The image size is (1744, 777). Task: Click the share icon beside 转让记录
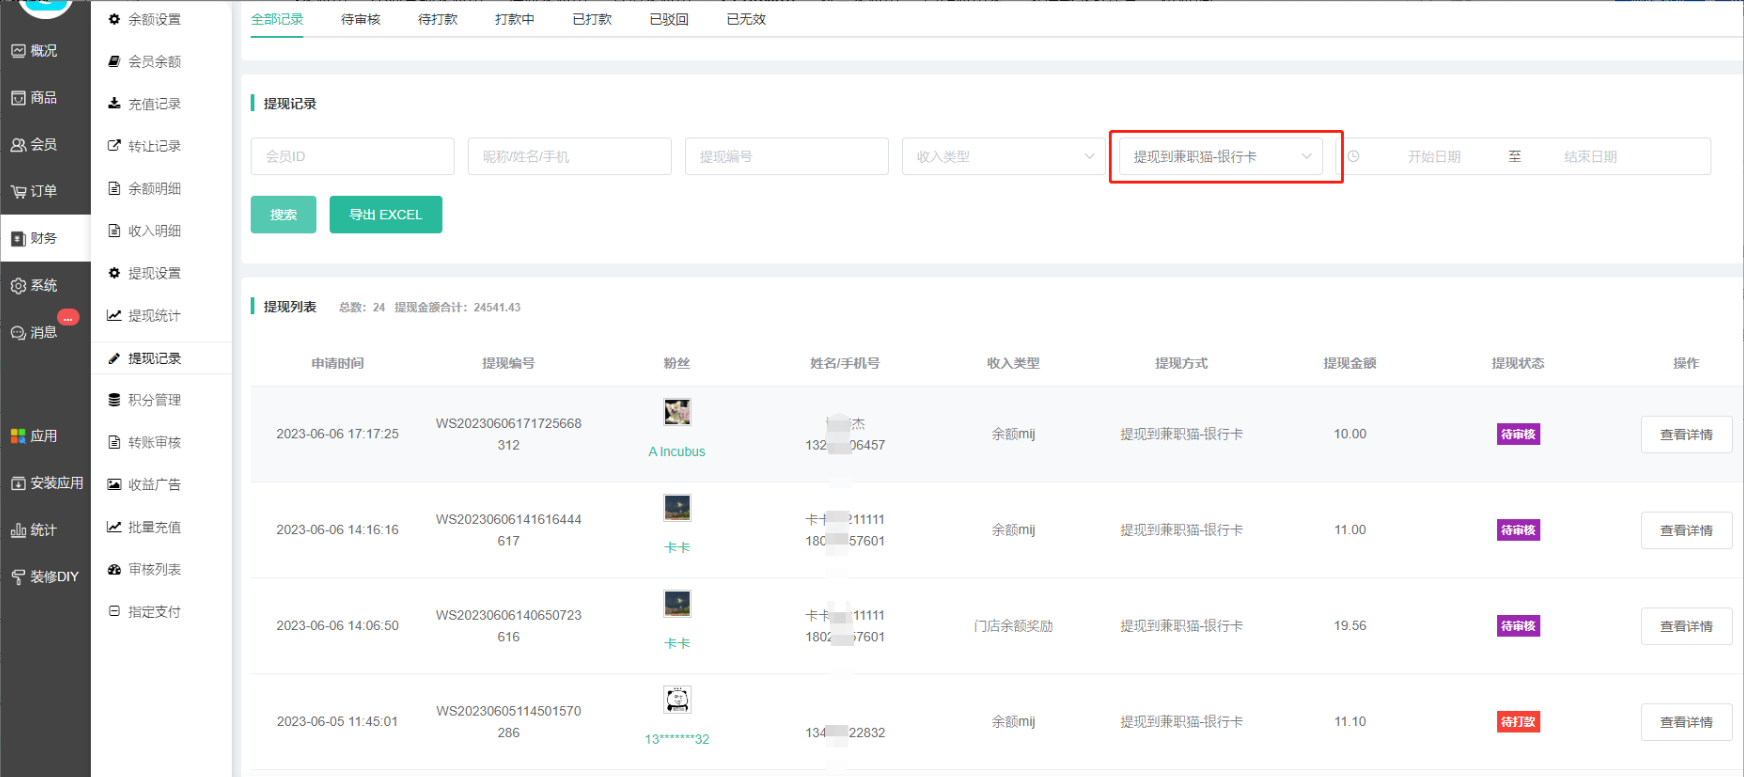114,146
